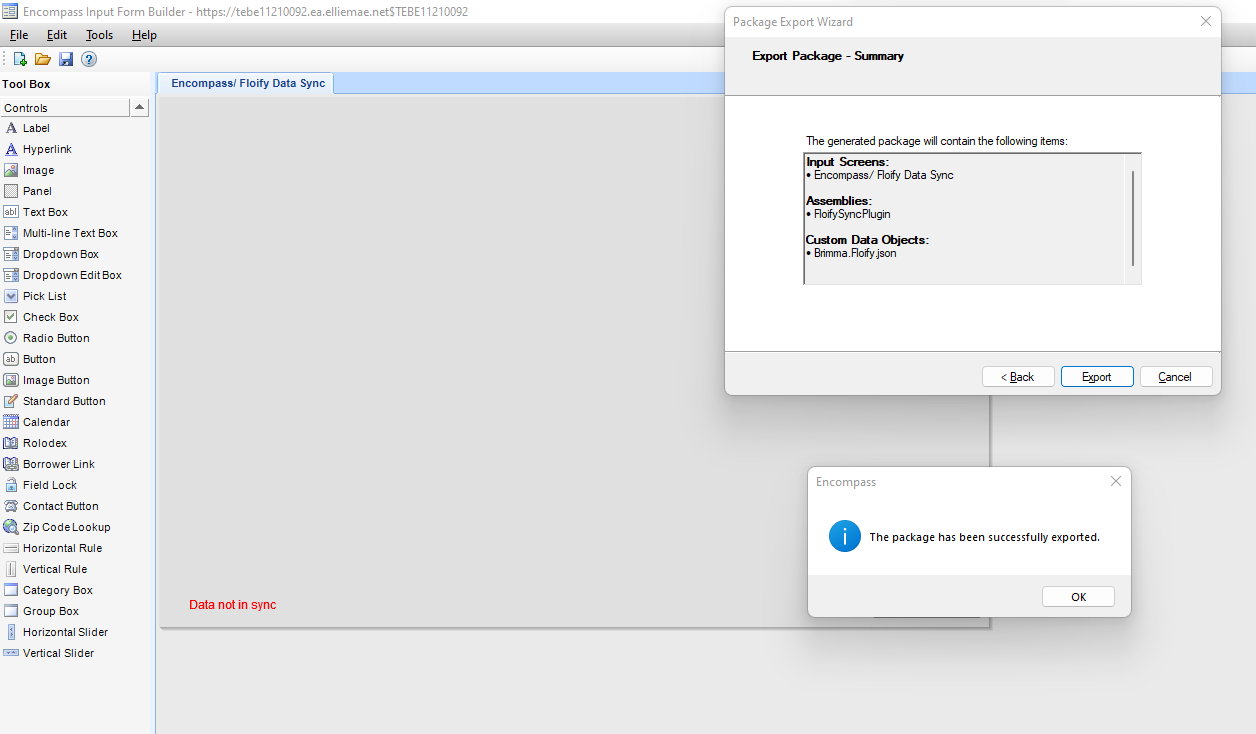Click the Open folder toolbar icon

(x=43, y=59)
